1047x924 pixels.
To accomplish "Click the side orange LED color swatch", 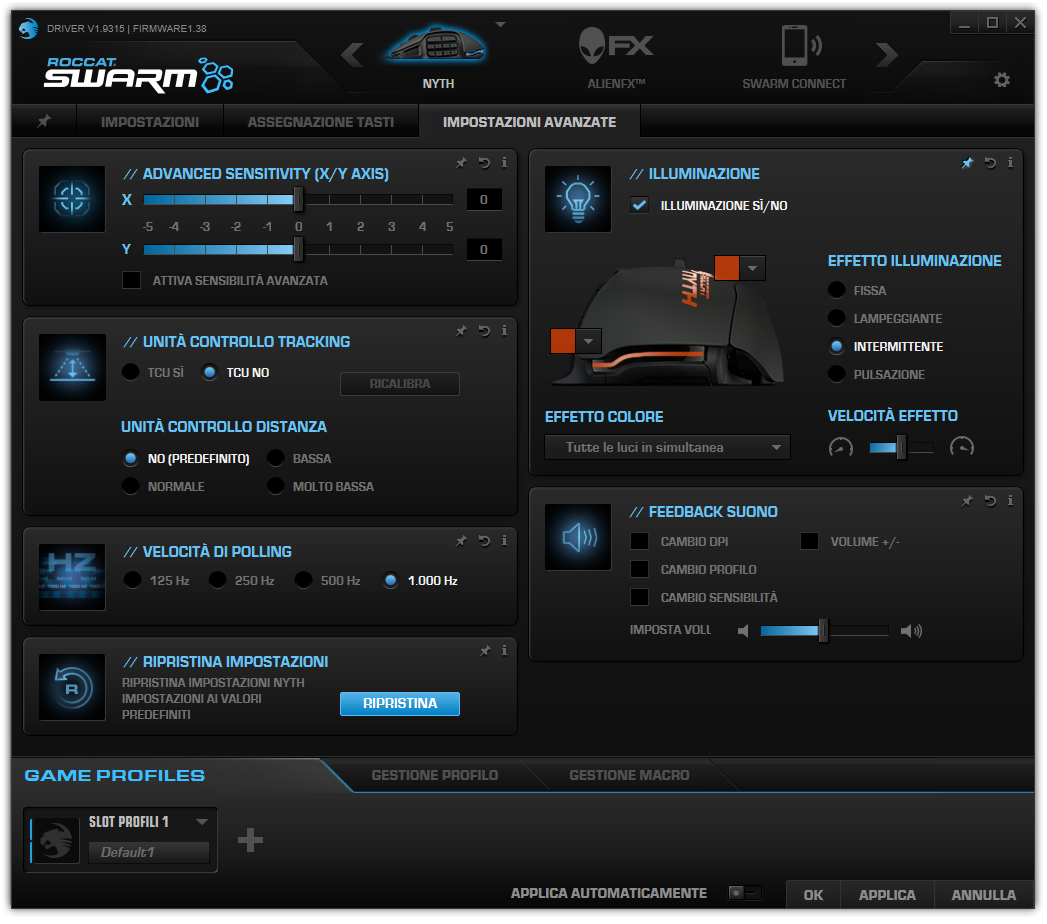I will click(563, 341).
